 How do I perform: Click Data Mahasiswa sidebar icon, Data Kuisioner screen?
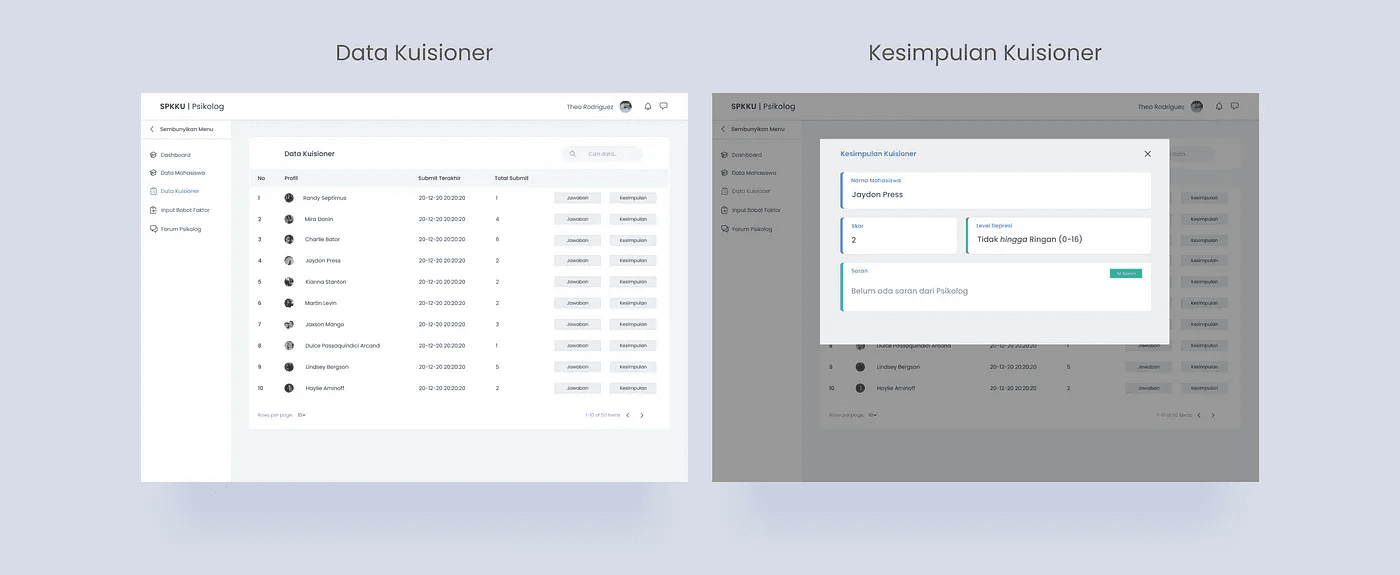(153, 173)
